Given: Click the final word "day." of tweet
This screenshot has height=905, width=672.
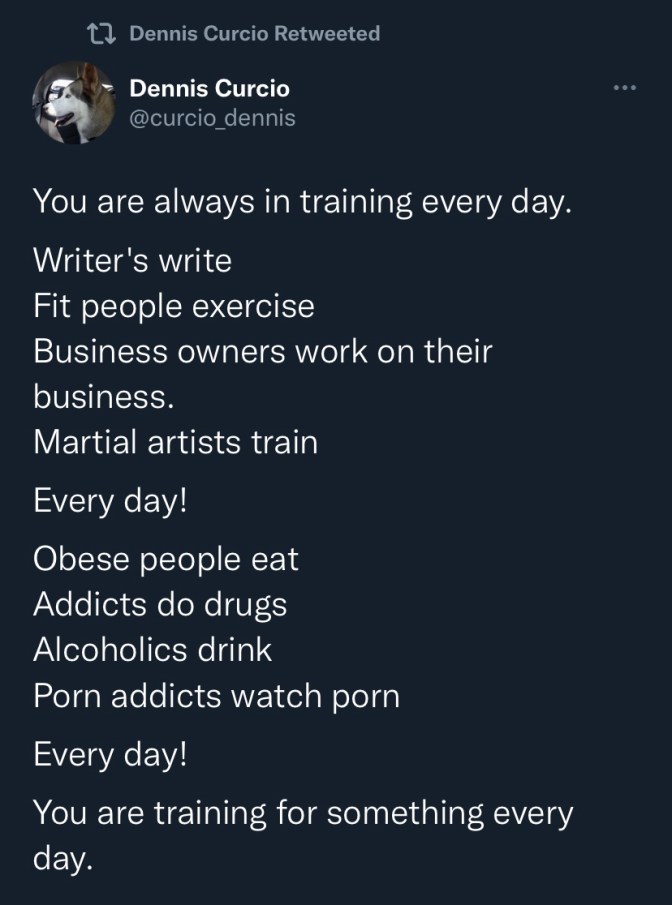Looking at the screenshot, I should tap(63, 859).
